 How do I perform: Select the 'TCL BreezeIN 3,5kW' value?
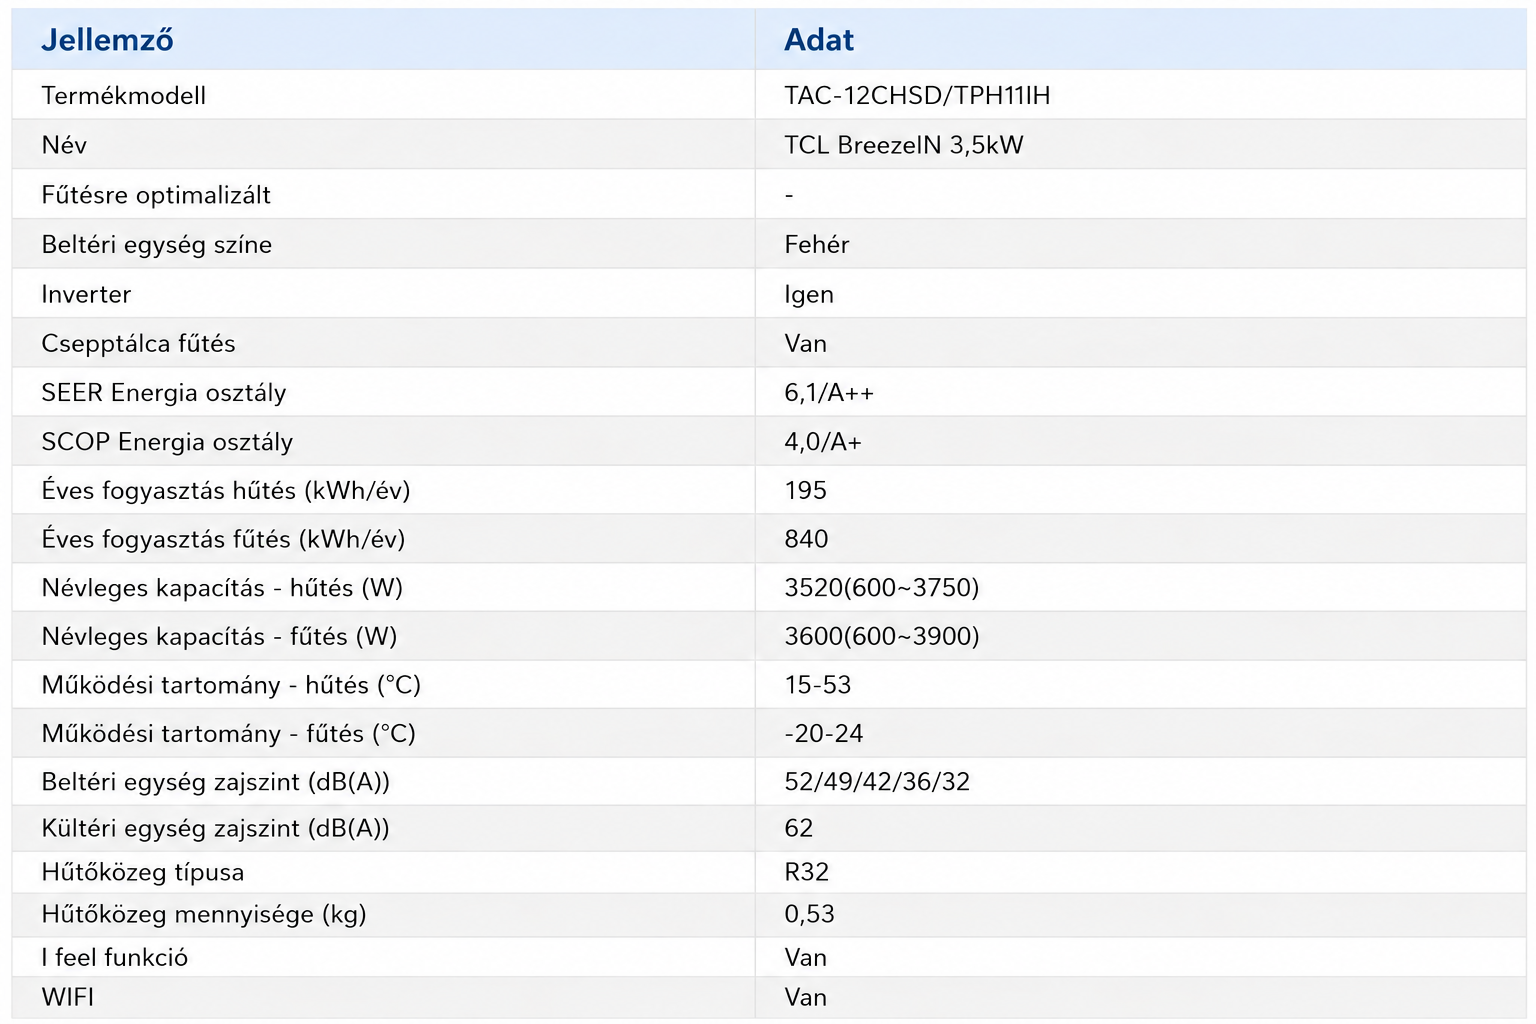click(904, 145)
